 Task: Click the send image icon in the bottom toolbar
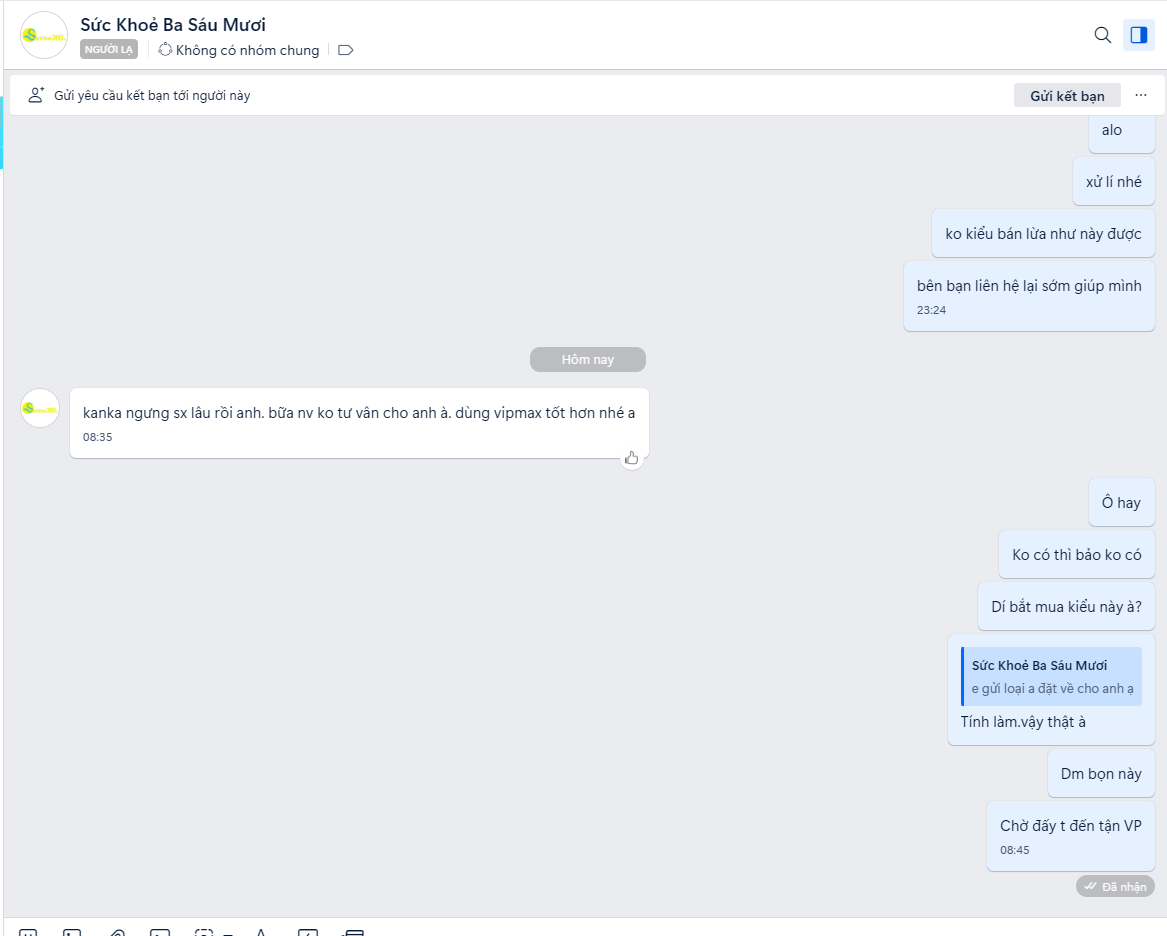point(72,932)
